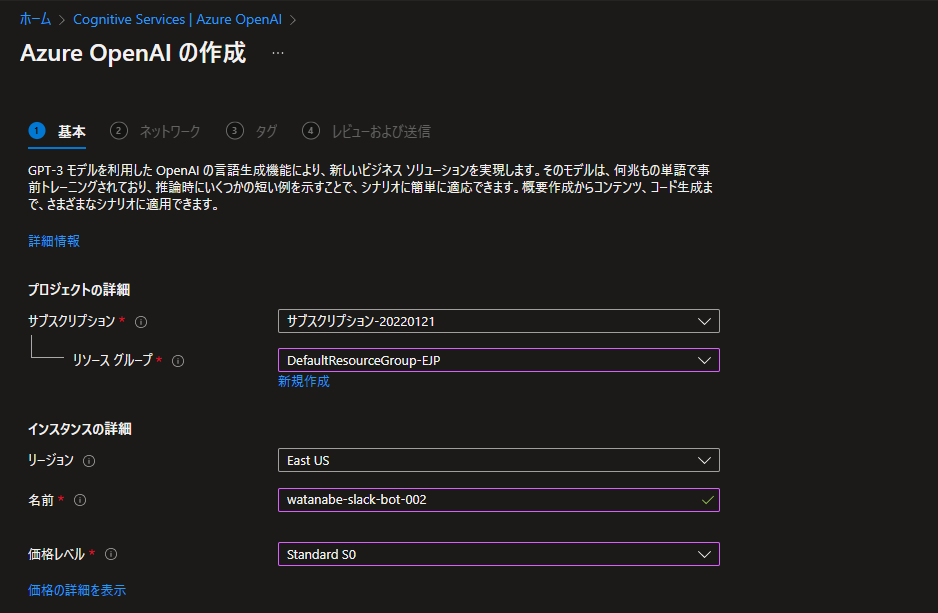938x613 pixels.
Task: Click 新規作成 under resource group
Action: pyautogui.click(x=303, y=383)
